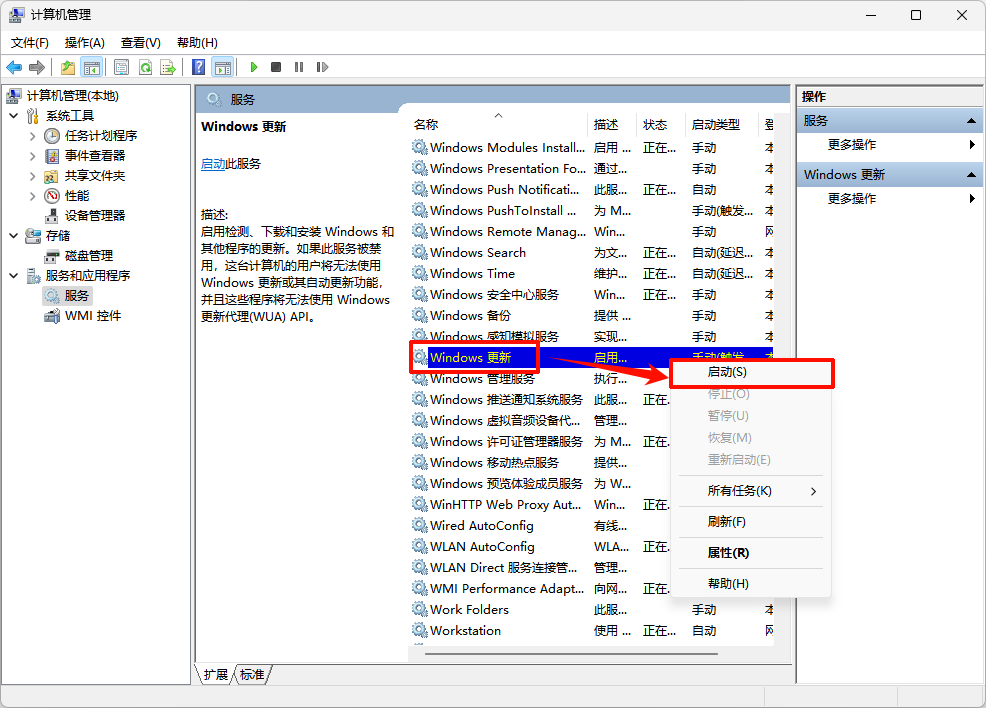
Task: Click the Start Service green play icon
Action: click(253, 67)
